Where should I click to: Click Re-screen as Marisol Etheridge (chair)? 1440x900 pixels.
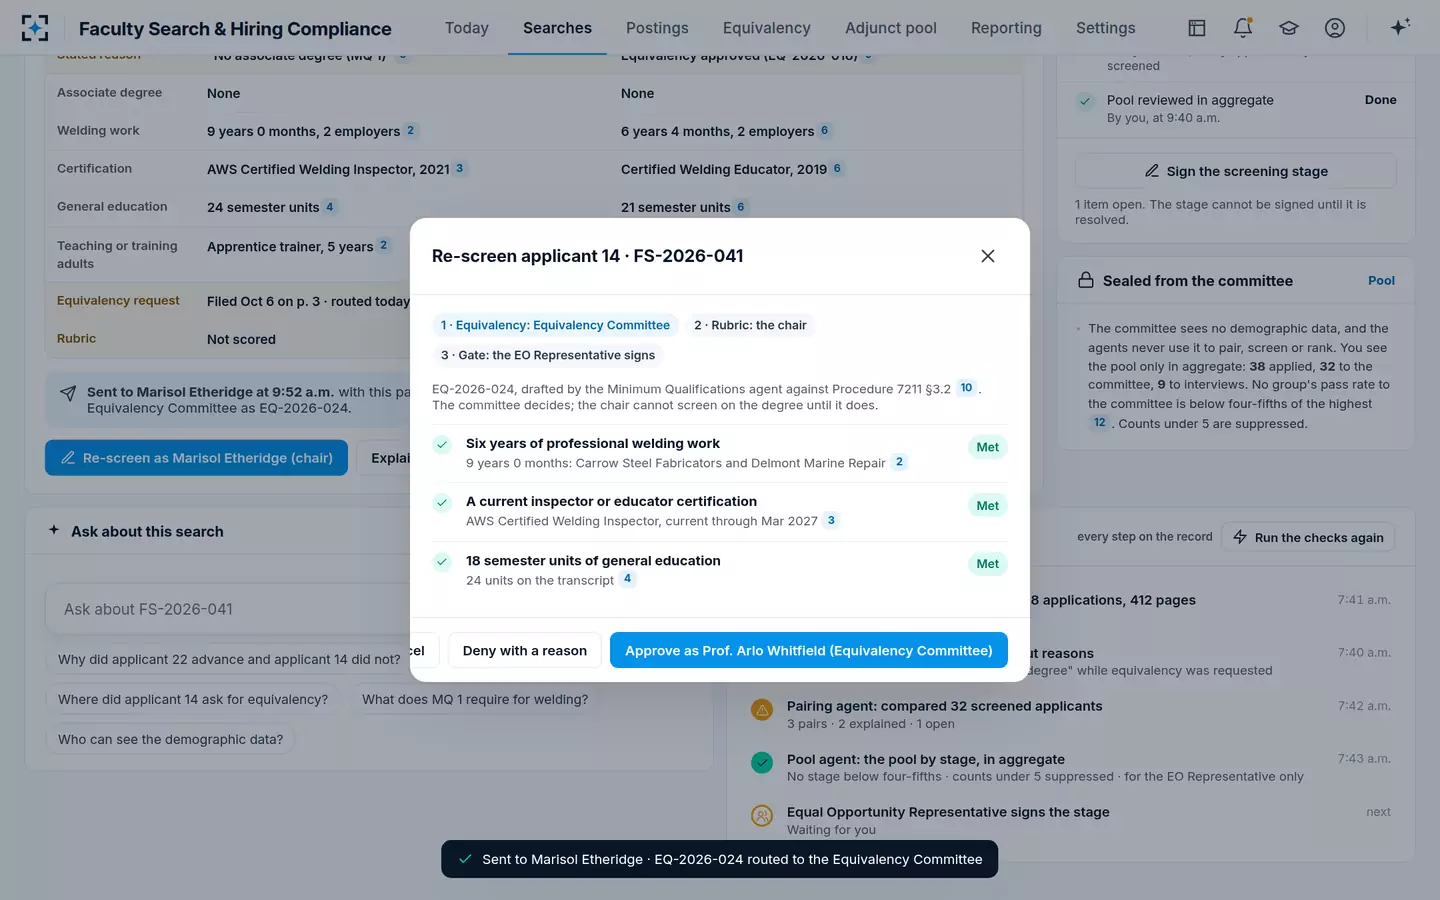point(196,458)
